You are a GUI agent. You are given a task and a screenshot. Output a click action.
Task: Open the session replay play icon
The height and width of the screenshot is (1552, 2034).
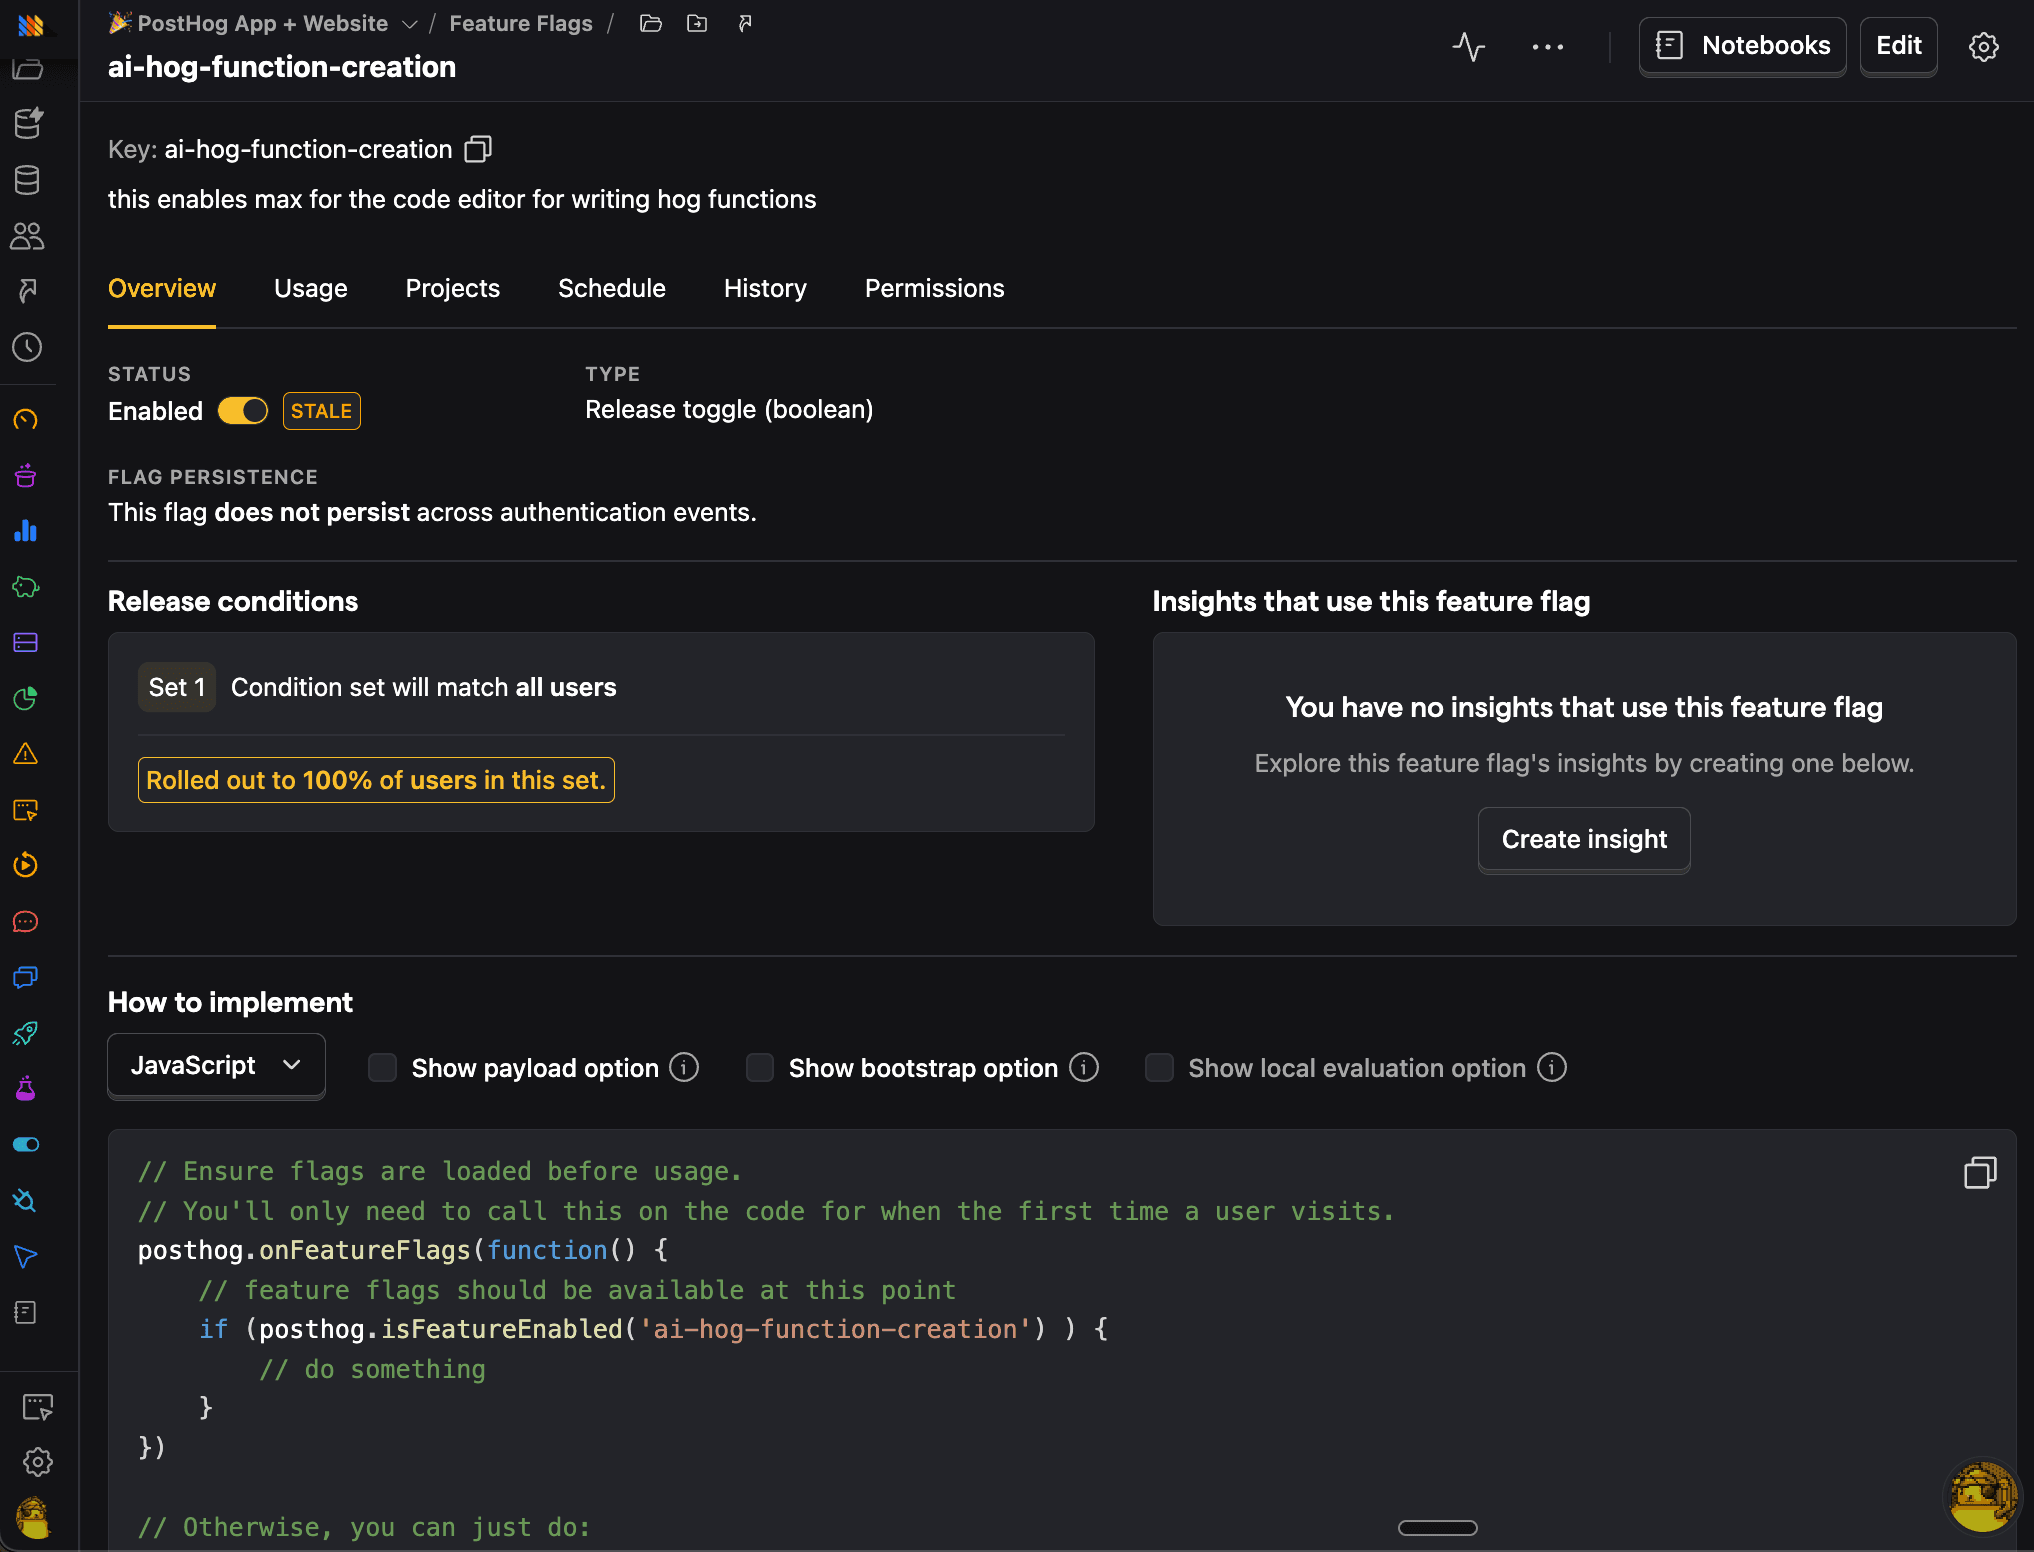(26, 865)
